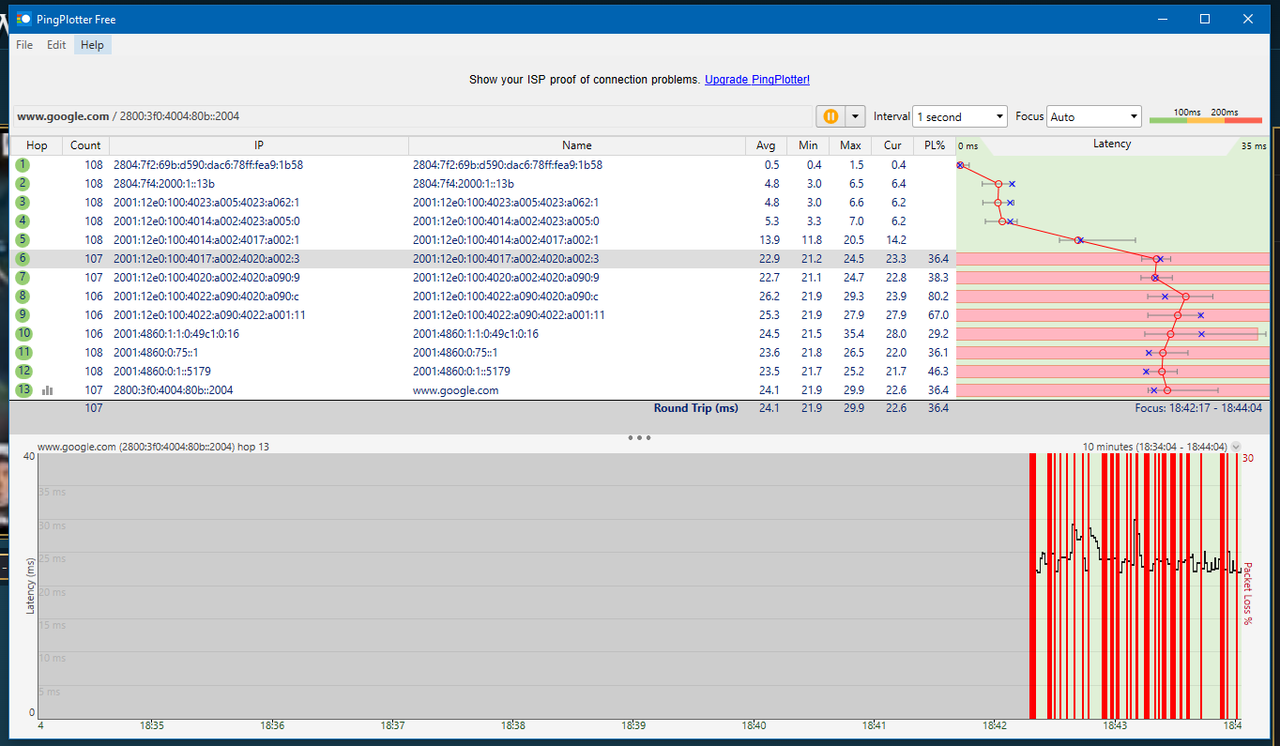This screenshot has height=746, width=1280.
Task: Click the 46.3 packet loss value in hop 12
Action: pos(937,371)
